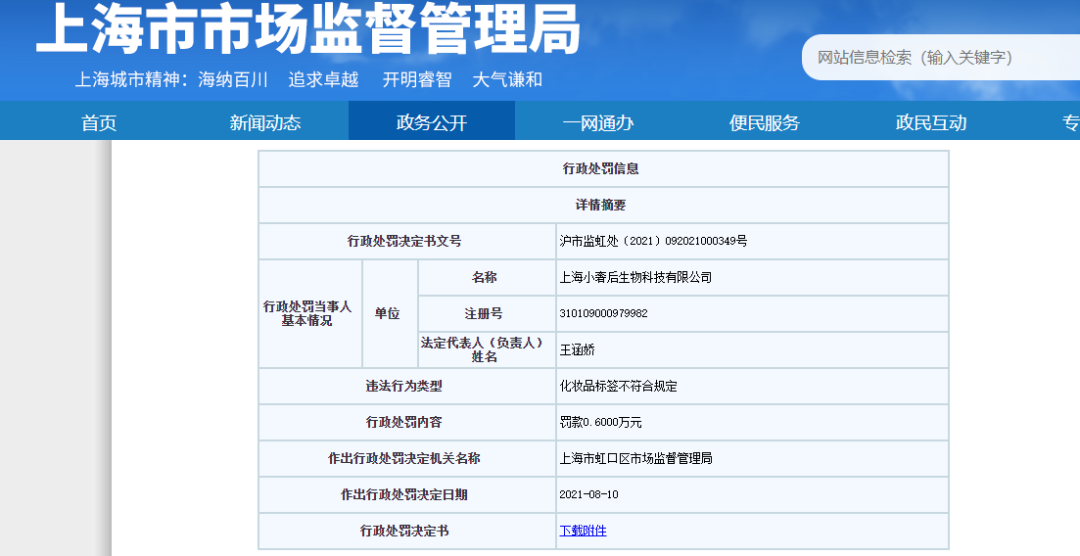Click the 行政处罚当事人基本情况 label cell
Viewport: 1080px width, 556px height.
(x=310, y=313)
